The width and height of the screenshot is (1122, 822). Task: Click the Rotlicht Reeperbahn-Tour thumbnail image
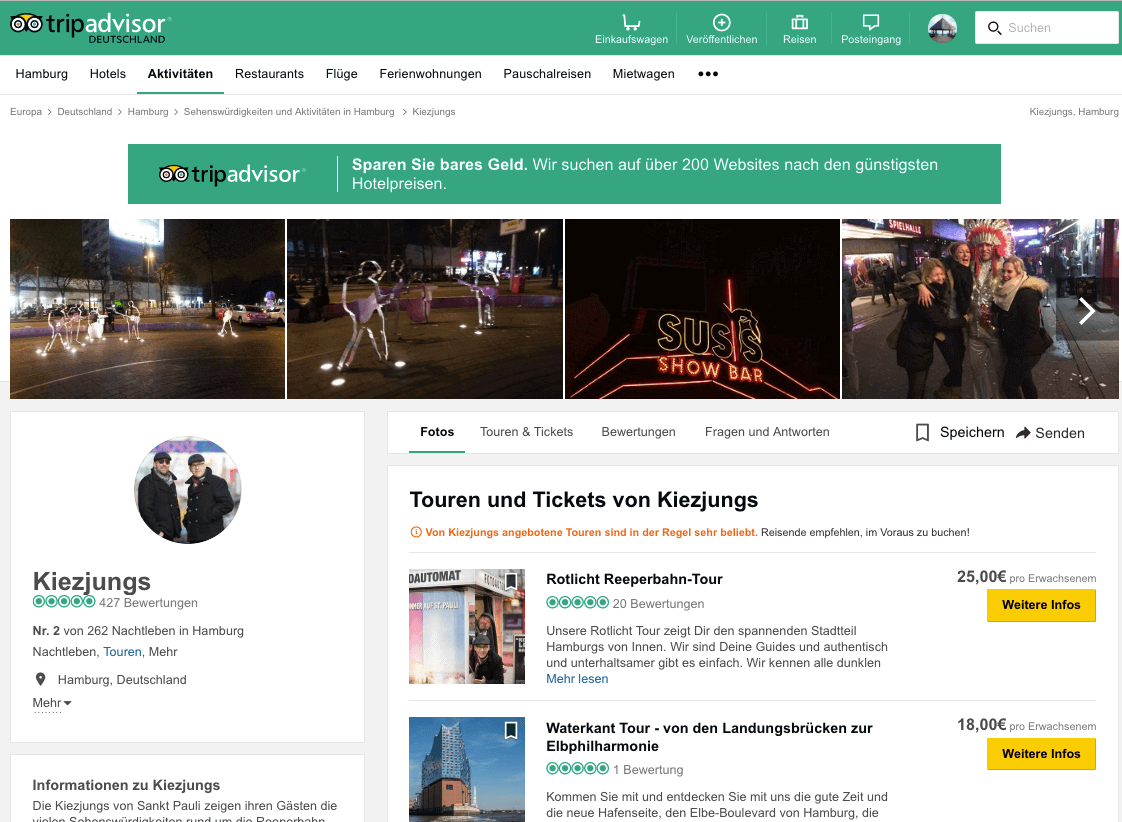467,627
